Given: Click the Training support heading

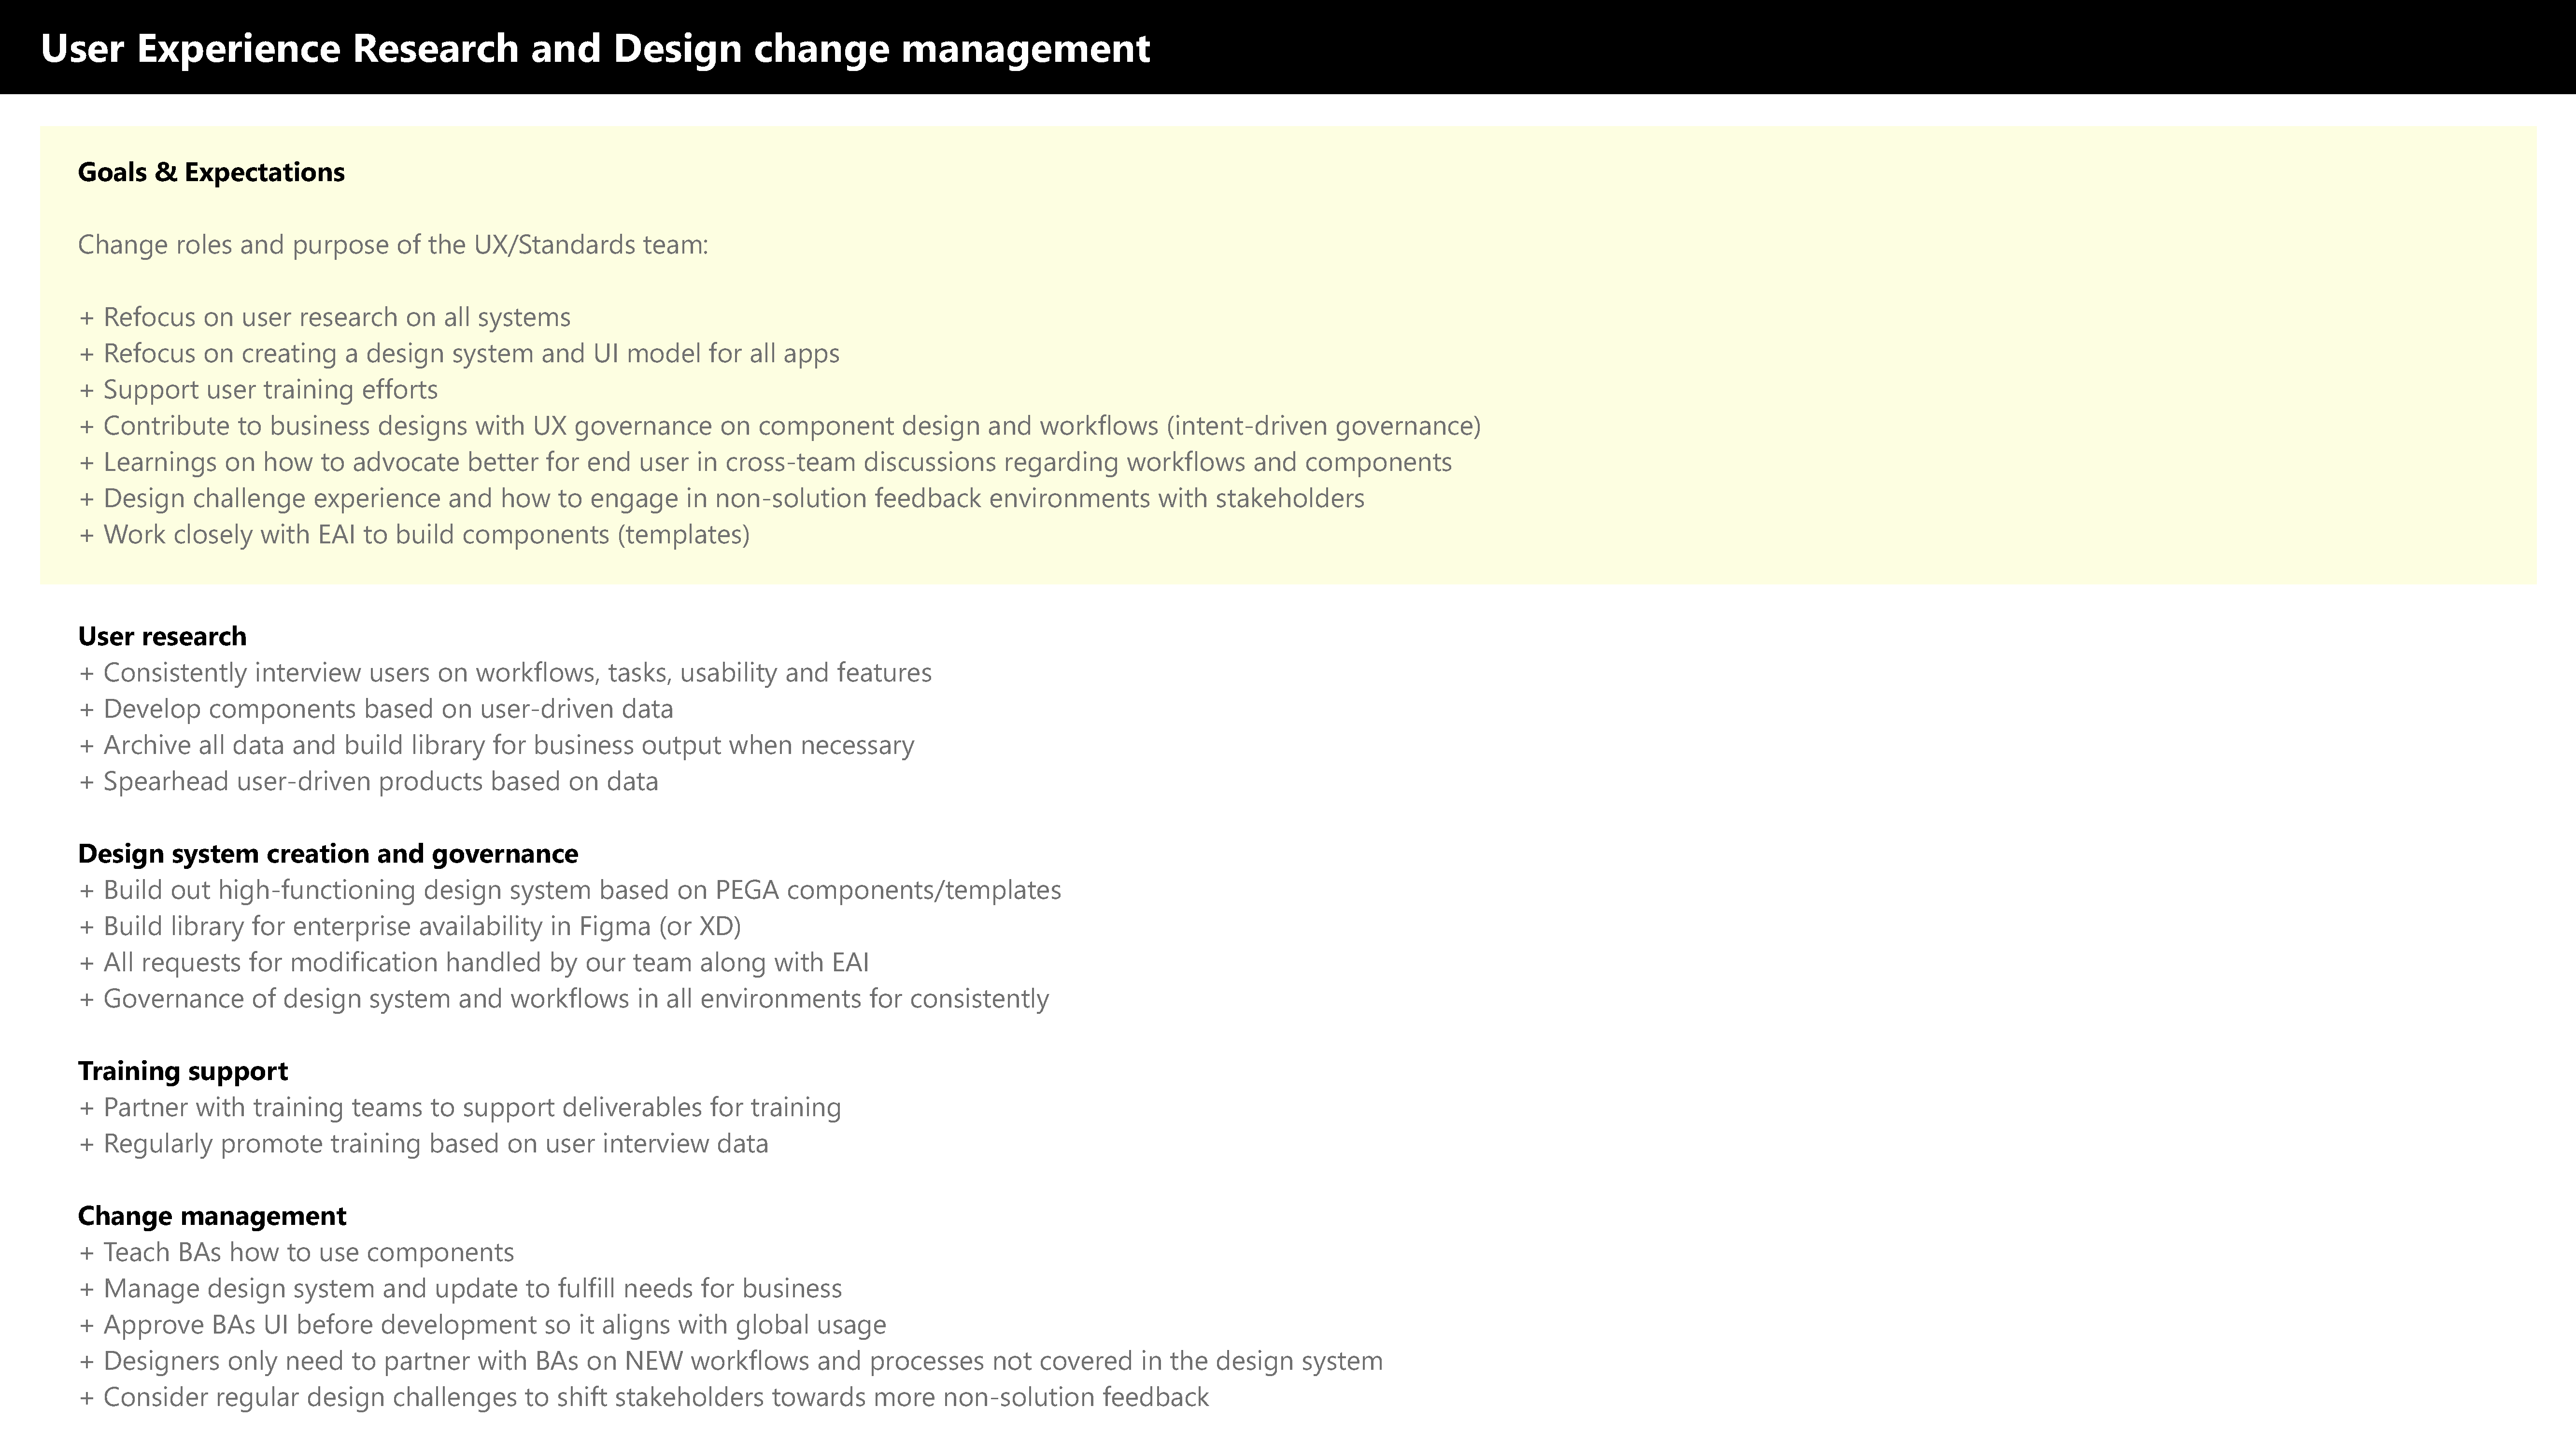Looking at the screenshot, I should coord(183,1071).
